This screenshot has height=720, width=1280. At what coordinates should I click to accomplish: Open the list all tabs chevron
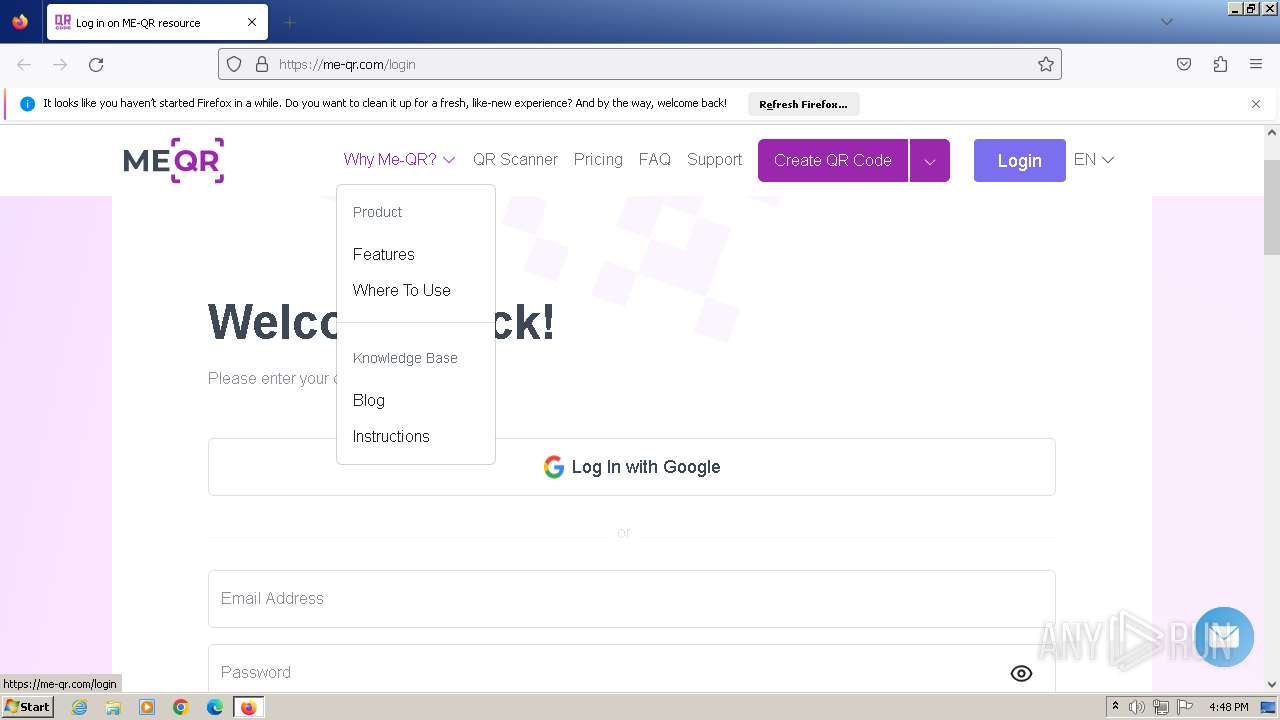point(1167,22)
